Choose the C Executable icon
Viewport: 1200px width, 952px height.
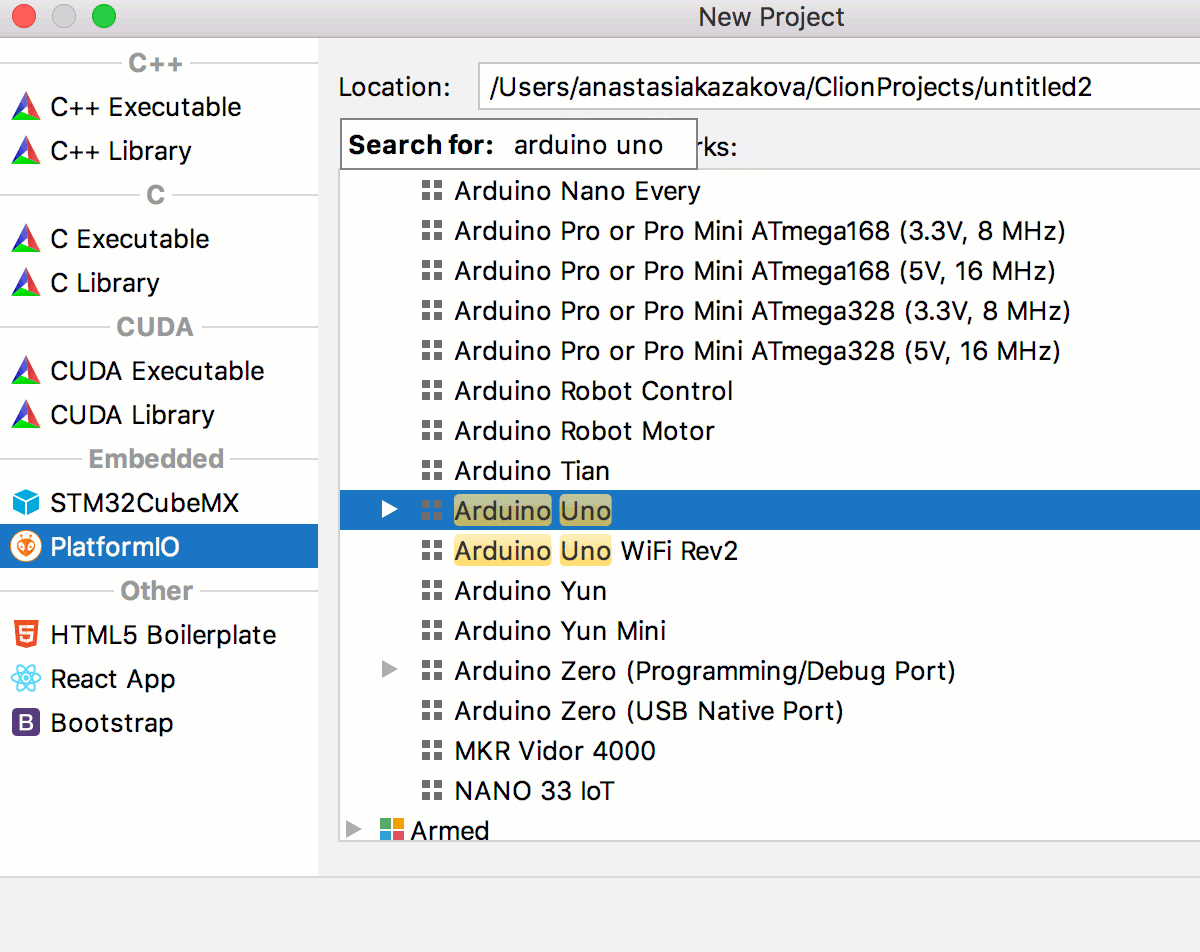26,239
